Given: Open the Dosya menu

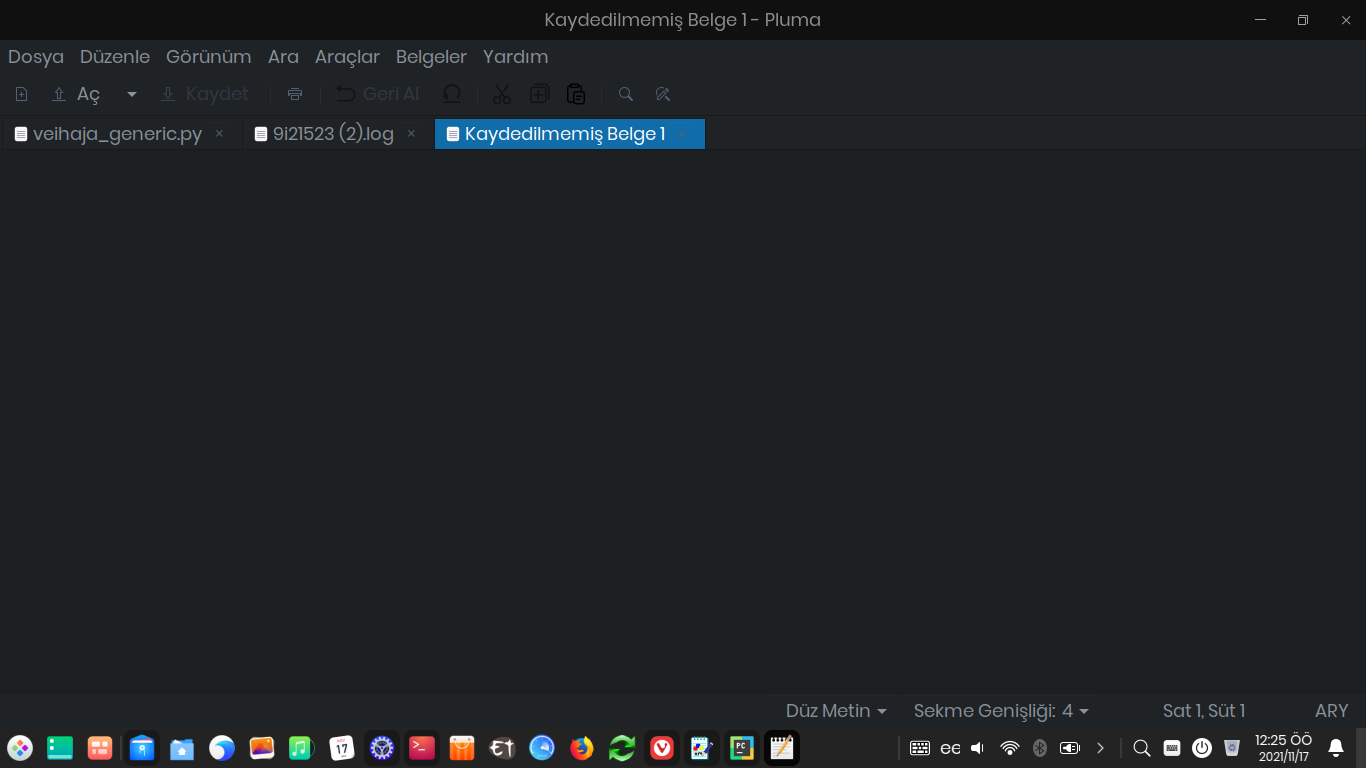Looking at the screenshot, I should (x=36, y=57).
